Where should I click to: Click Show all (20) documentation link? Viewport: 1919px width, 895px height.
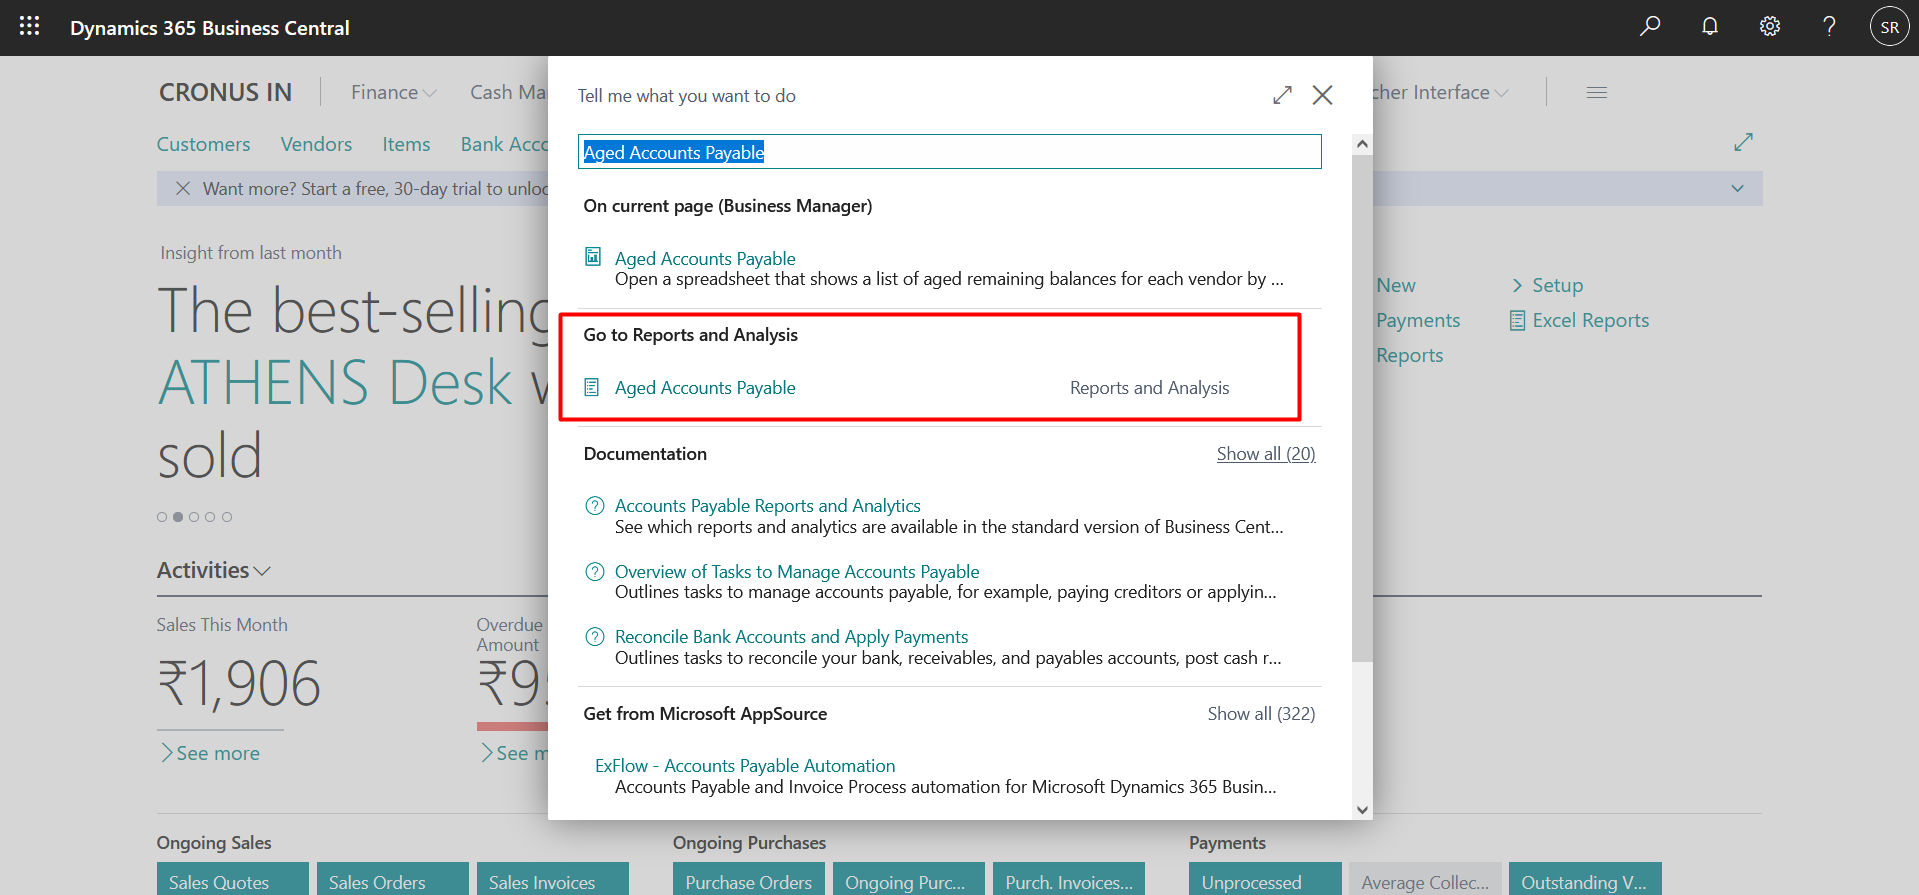[1265, 454]
